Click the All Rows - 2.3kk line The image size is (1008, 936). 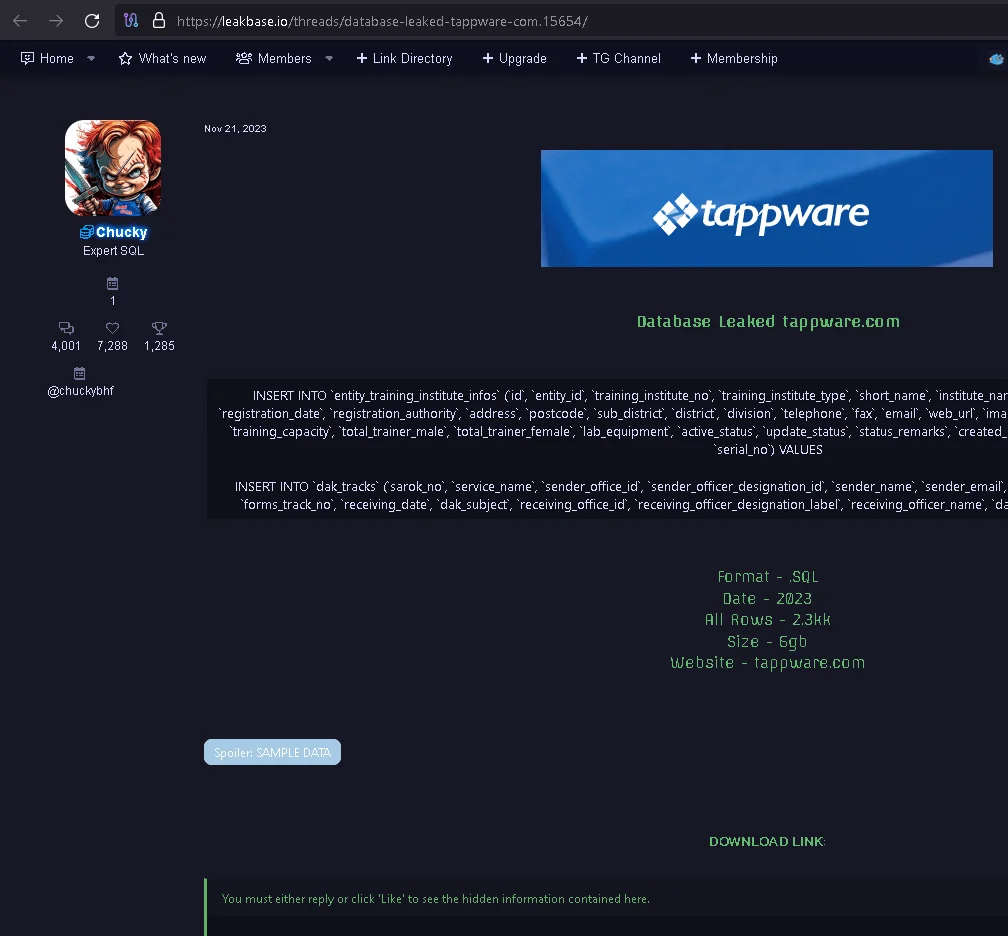[x=768, y=620]
